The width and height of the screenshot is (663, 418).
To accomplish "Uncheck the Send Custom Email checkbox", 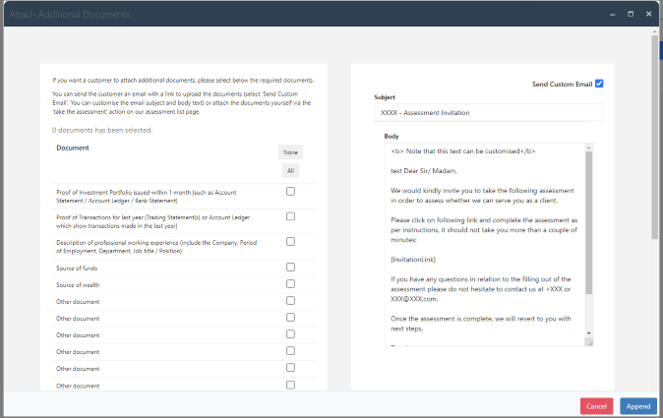I will coord(599,84).
